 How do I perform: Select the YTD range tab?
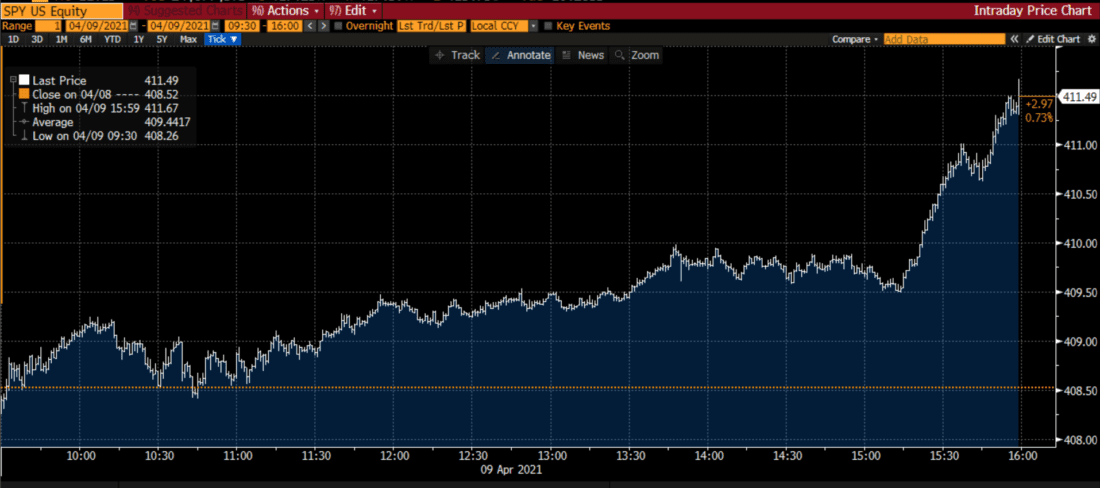(112, 39)
